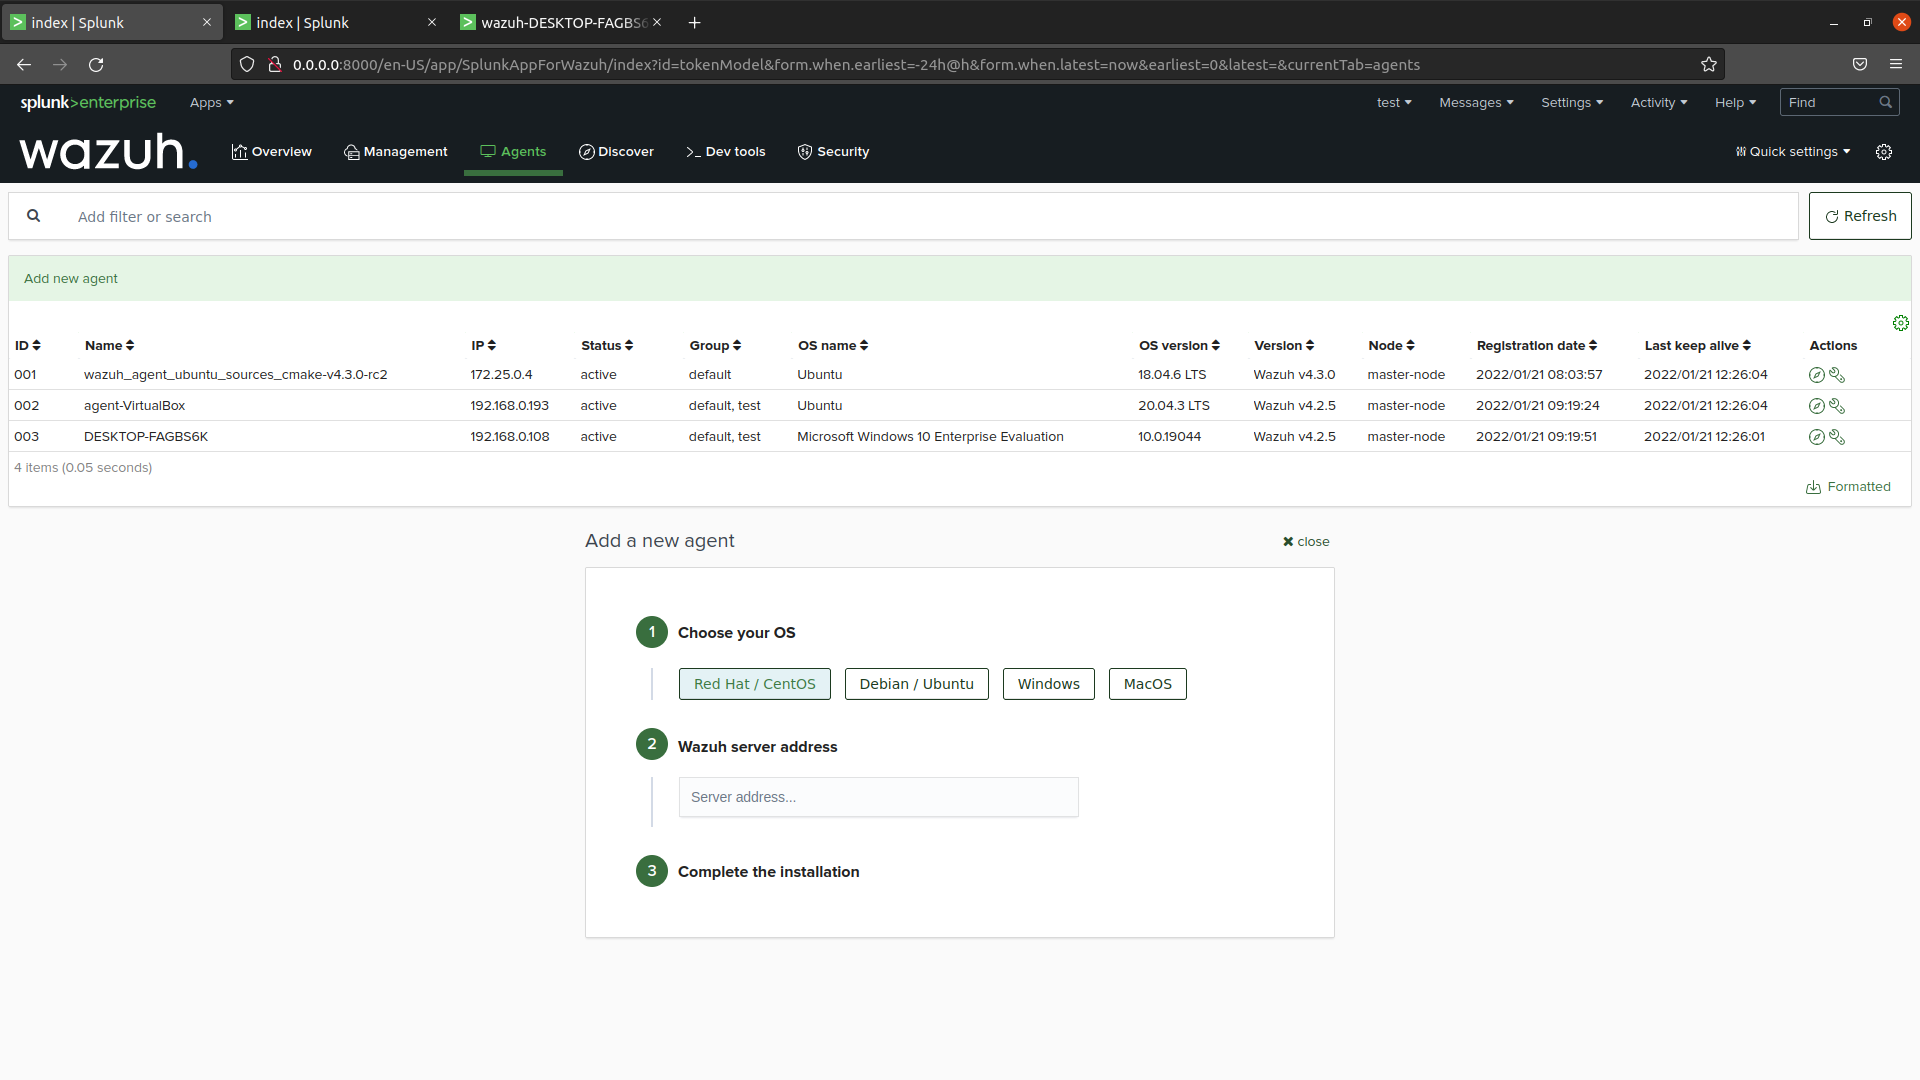Click the Formatted export link
Image resolution: width=1920 pixels, height=1080 pixels.
[1848, 487]
